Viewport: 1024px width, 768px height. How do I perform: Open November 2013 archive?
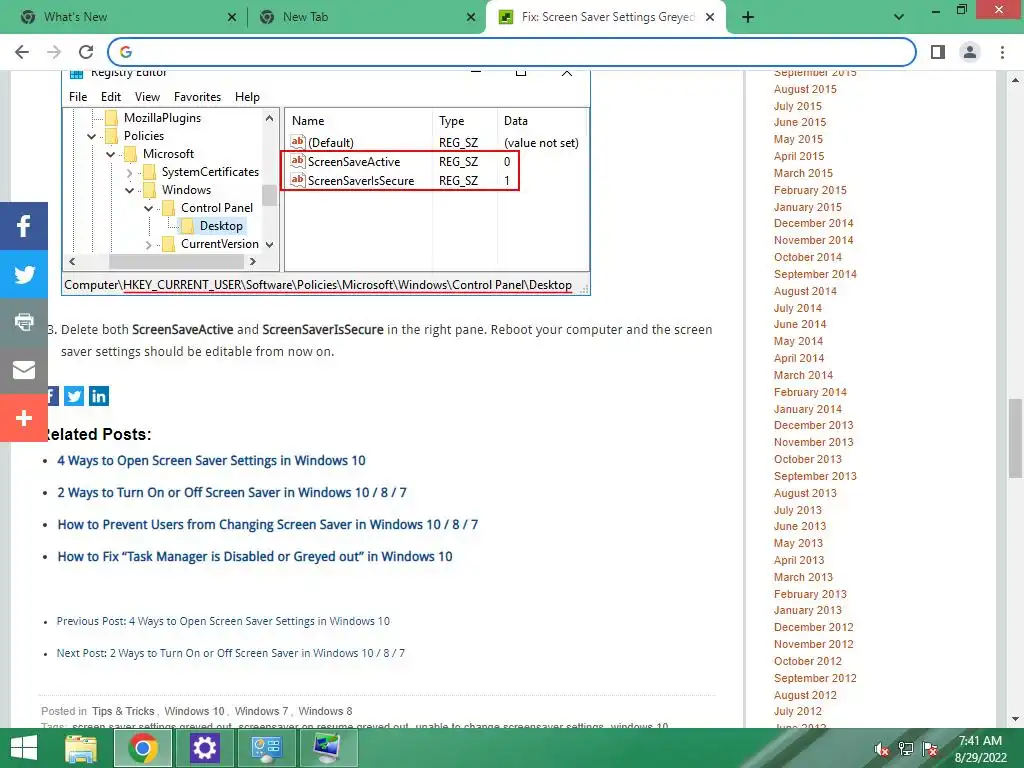(813, 442)
